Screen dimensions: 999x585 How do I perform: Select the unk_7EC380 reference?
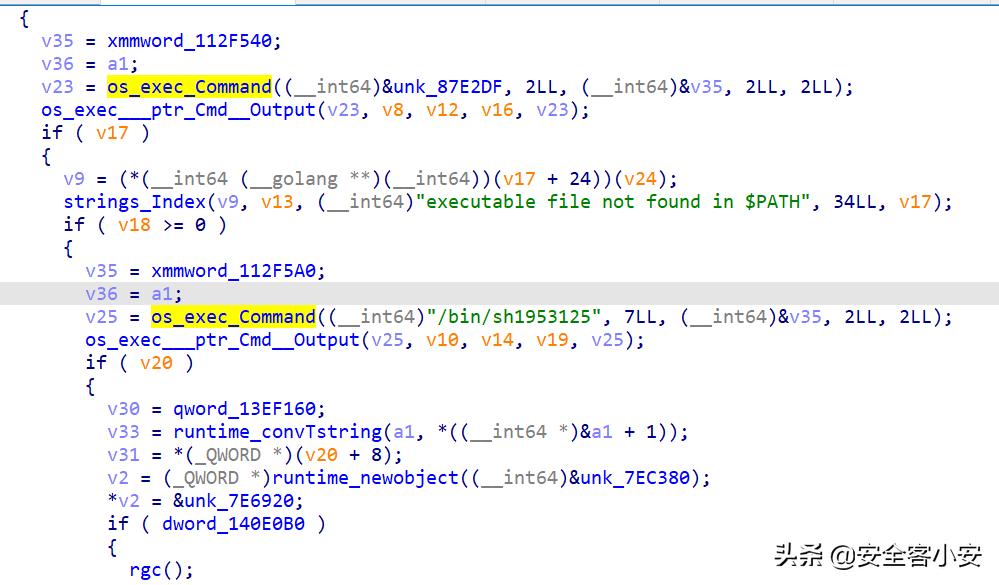[x=635, y=478]
